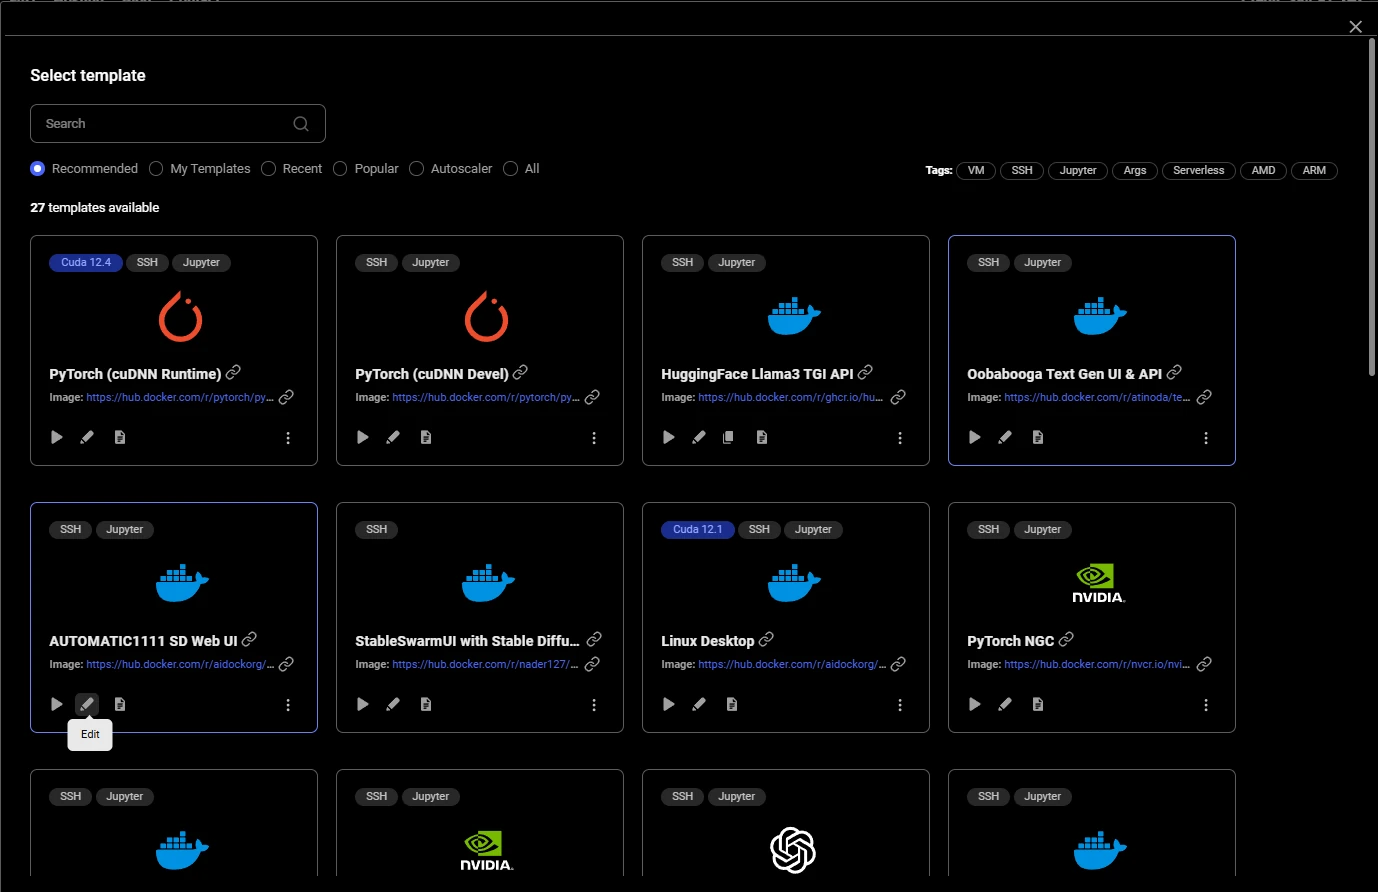Toggle the Serverless tag filter
The height and width of the screenshot is (892, 1378).
[1199, 171]
